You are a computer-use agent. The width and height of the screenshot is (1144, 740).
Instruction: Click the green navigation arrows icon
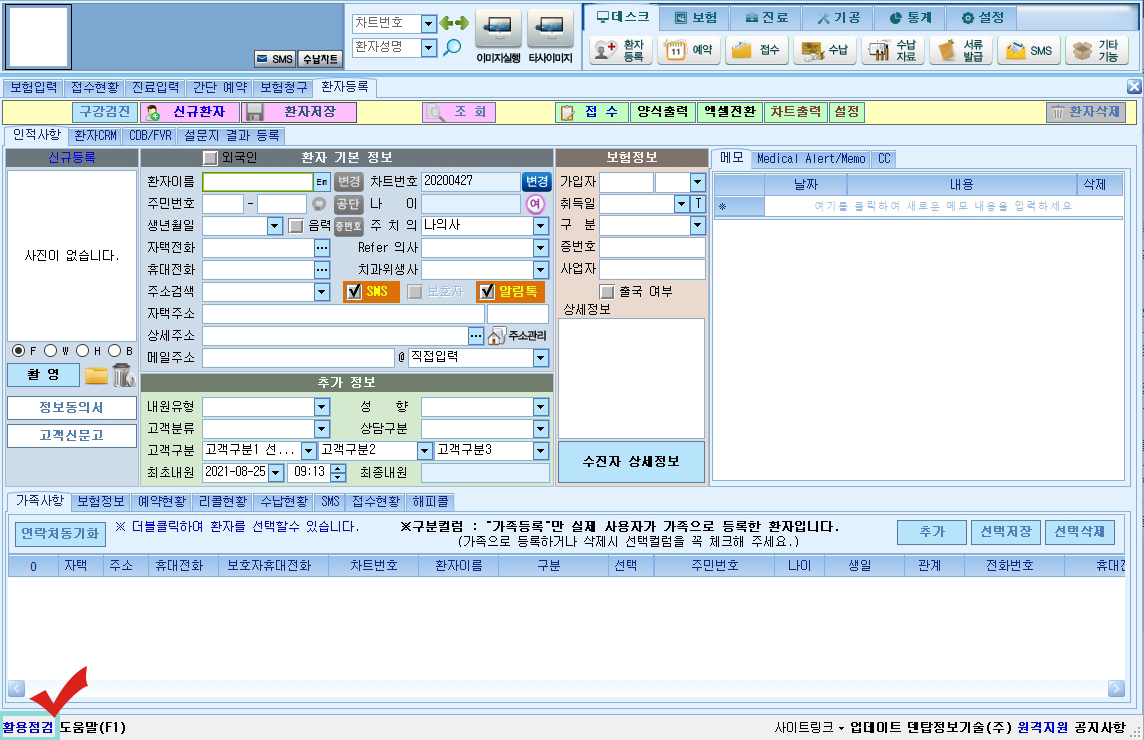point(454,23)
